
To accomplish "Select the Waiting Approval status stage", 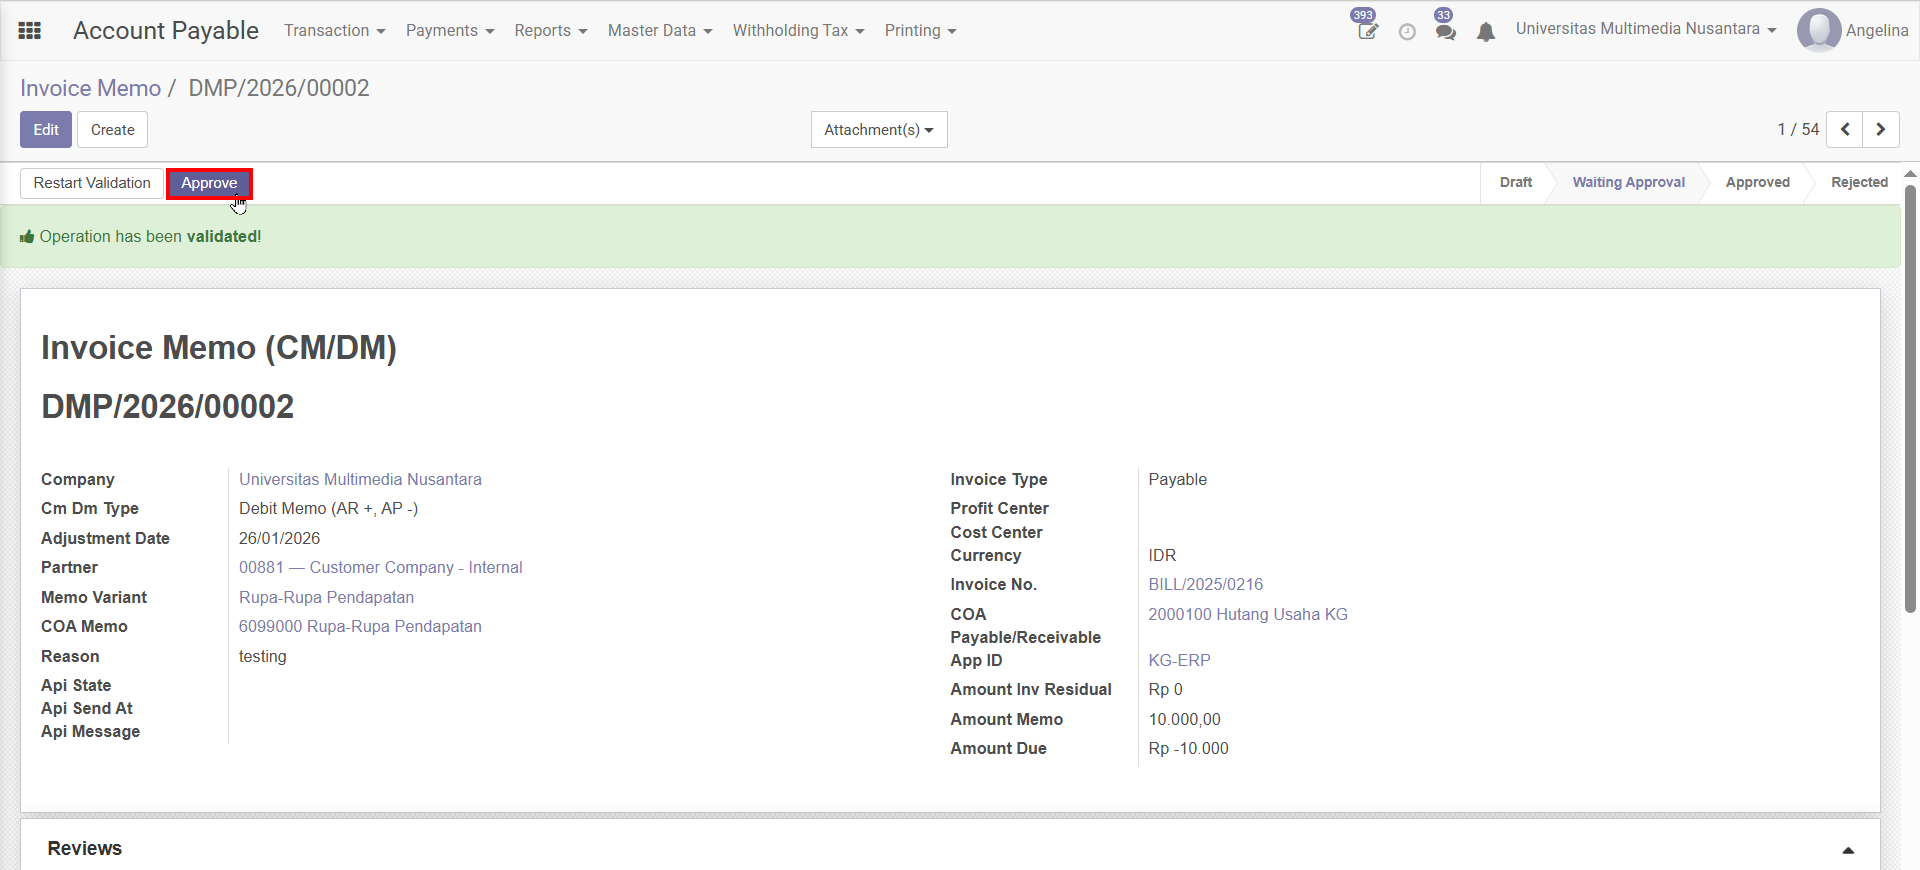I will pos(1627,182).
